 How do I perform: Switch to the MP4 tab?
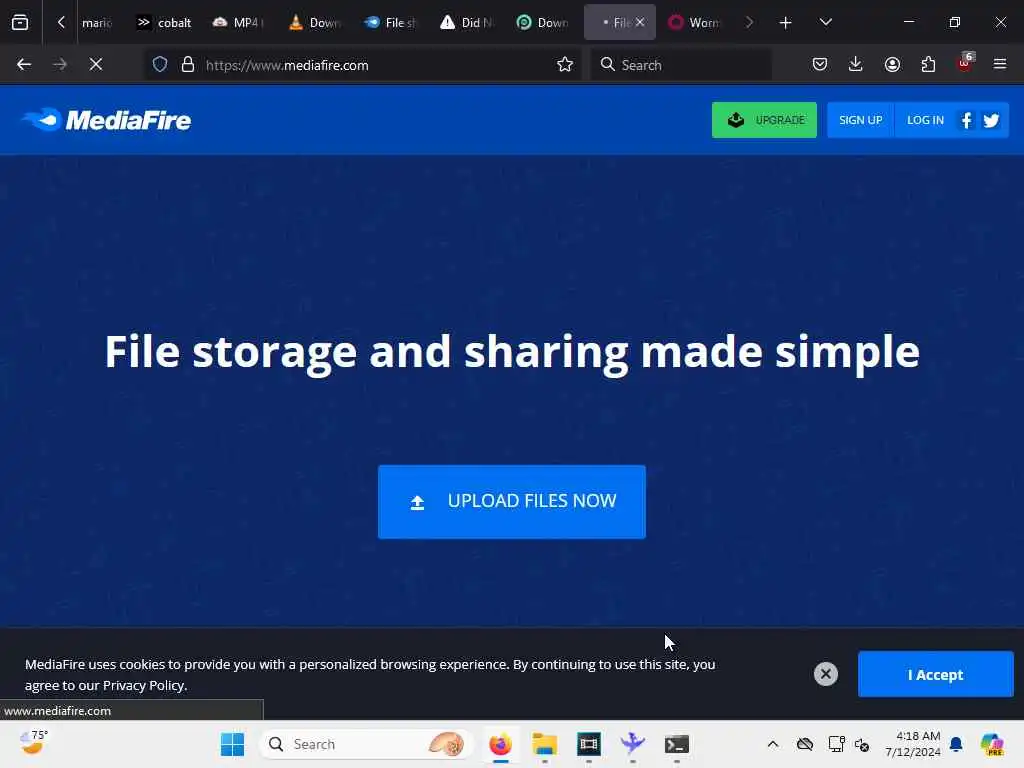pos(239,23)
